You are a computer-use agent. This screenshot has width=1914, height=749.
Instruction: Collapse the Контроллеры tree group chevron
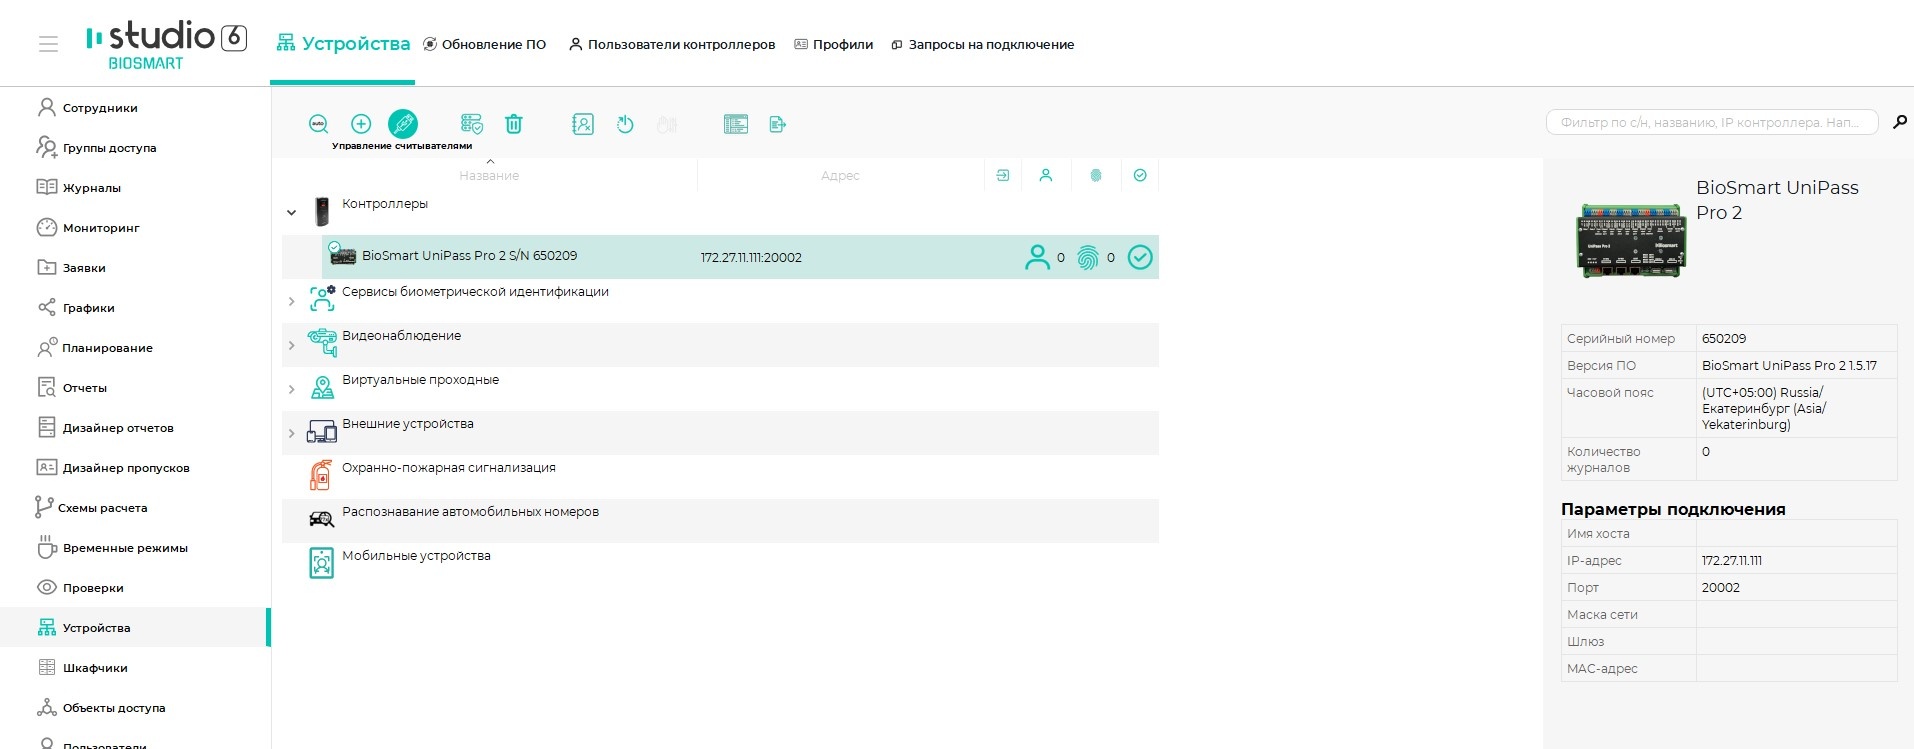291,212
